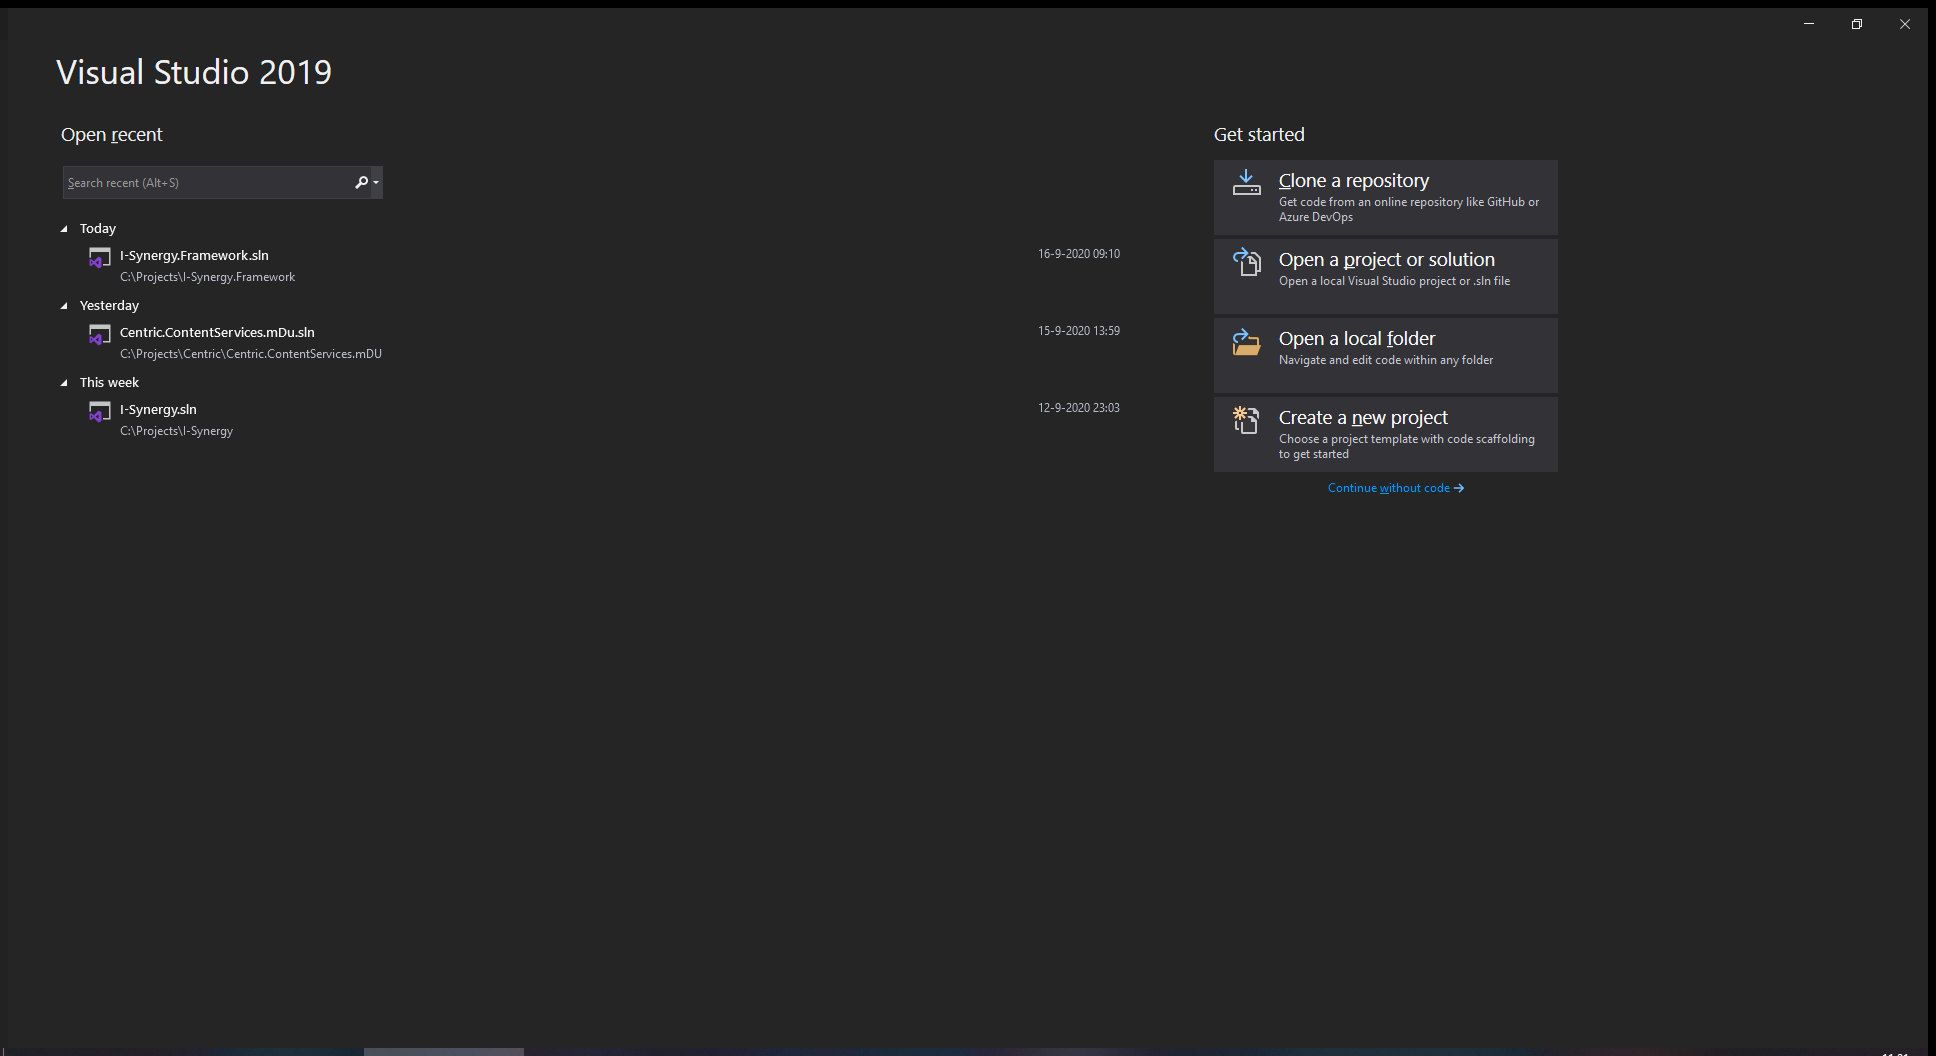Collapse the Yesterday group
Image resolution: width=1936 pixels, height=1056 pixels.
pyautogui.click(x=64, y=306)
